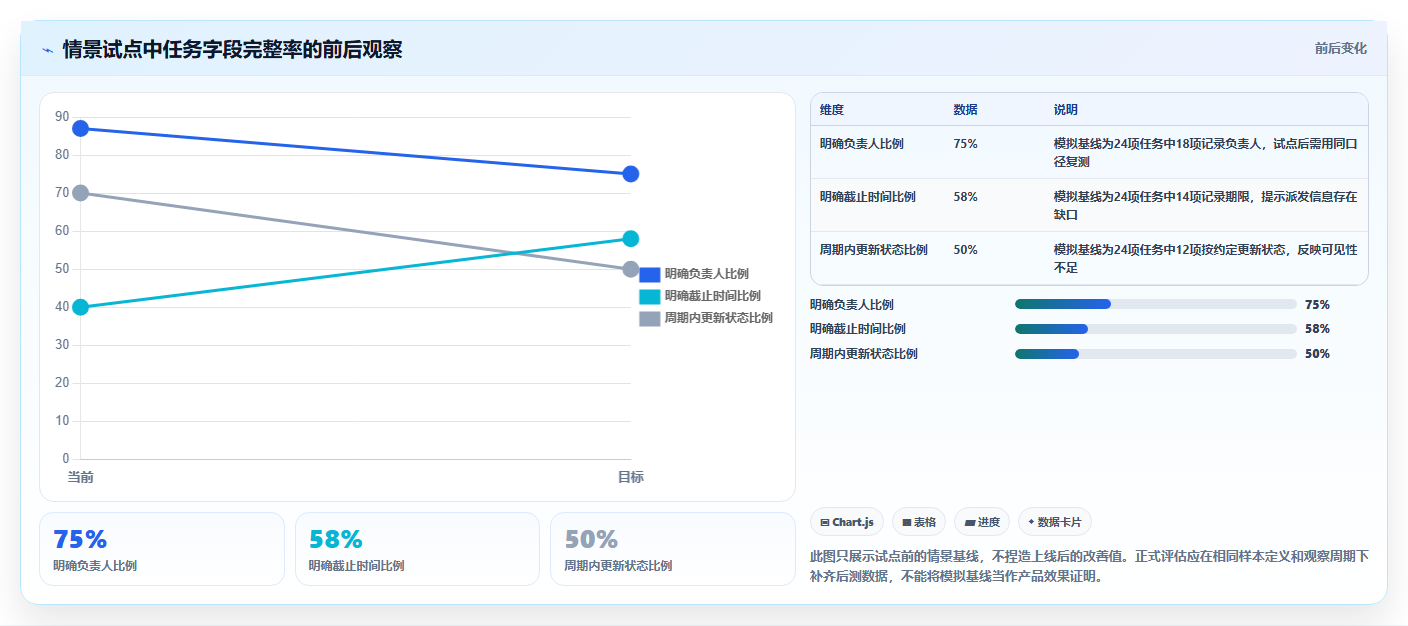Click the blue data point at 当前
The height and width of the screenshot is (626, 1408).
[x=81, y=129]
